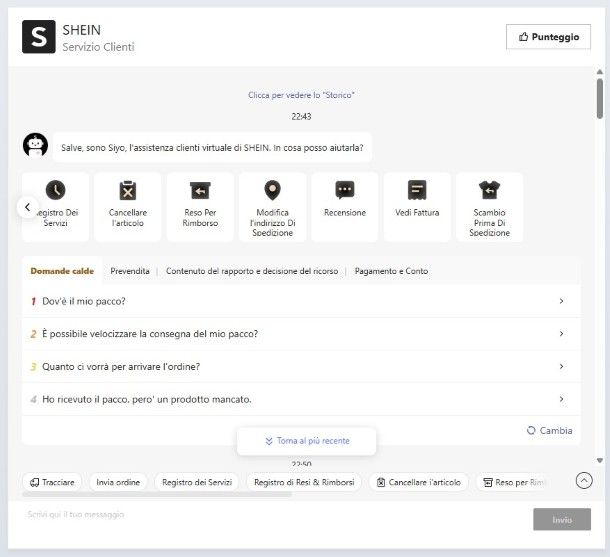Image resolution: width=610 pixels, height=557 pixels.
Task: Click the Invio send button
Action: (x=562, y=519)
